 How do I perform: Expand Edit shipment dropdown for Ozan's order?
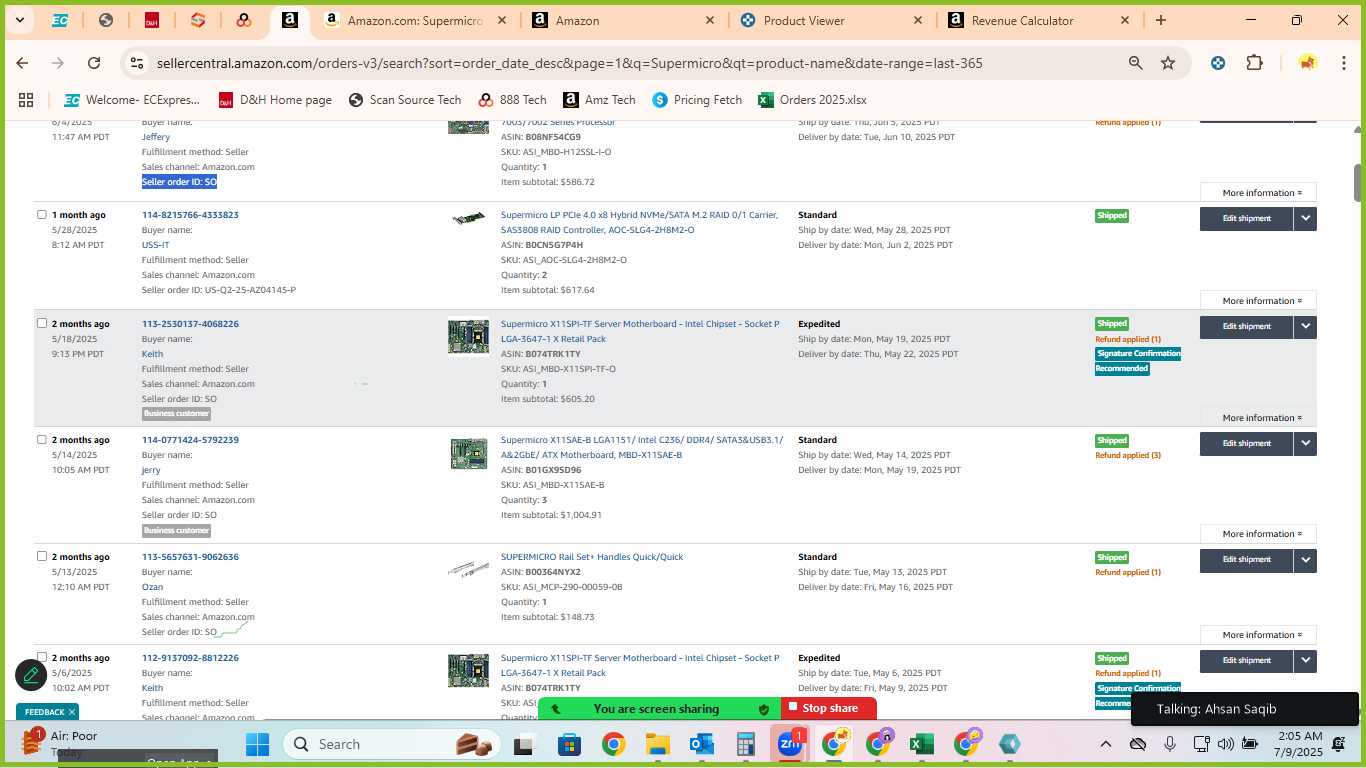point(1305,559)
